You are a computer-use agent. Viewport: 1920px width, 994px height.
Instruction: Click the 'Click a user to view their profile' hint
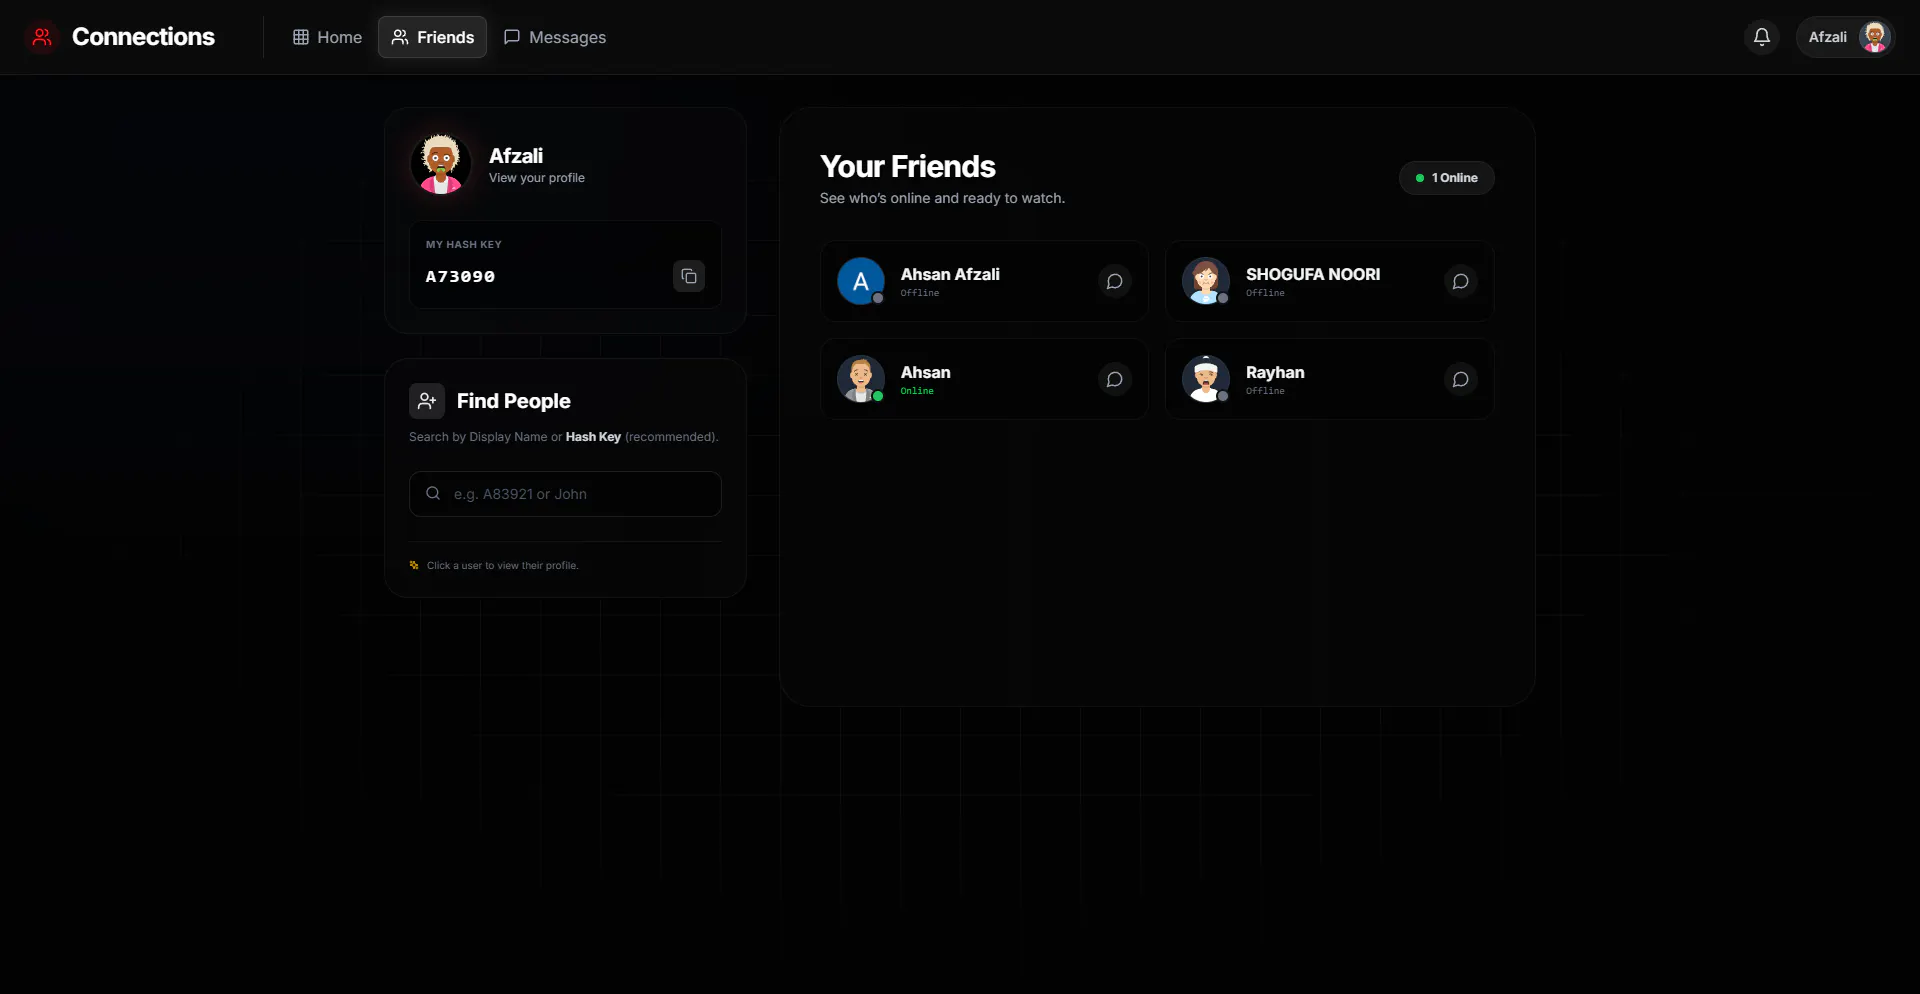coord(502,566)
